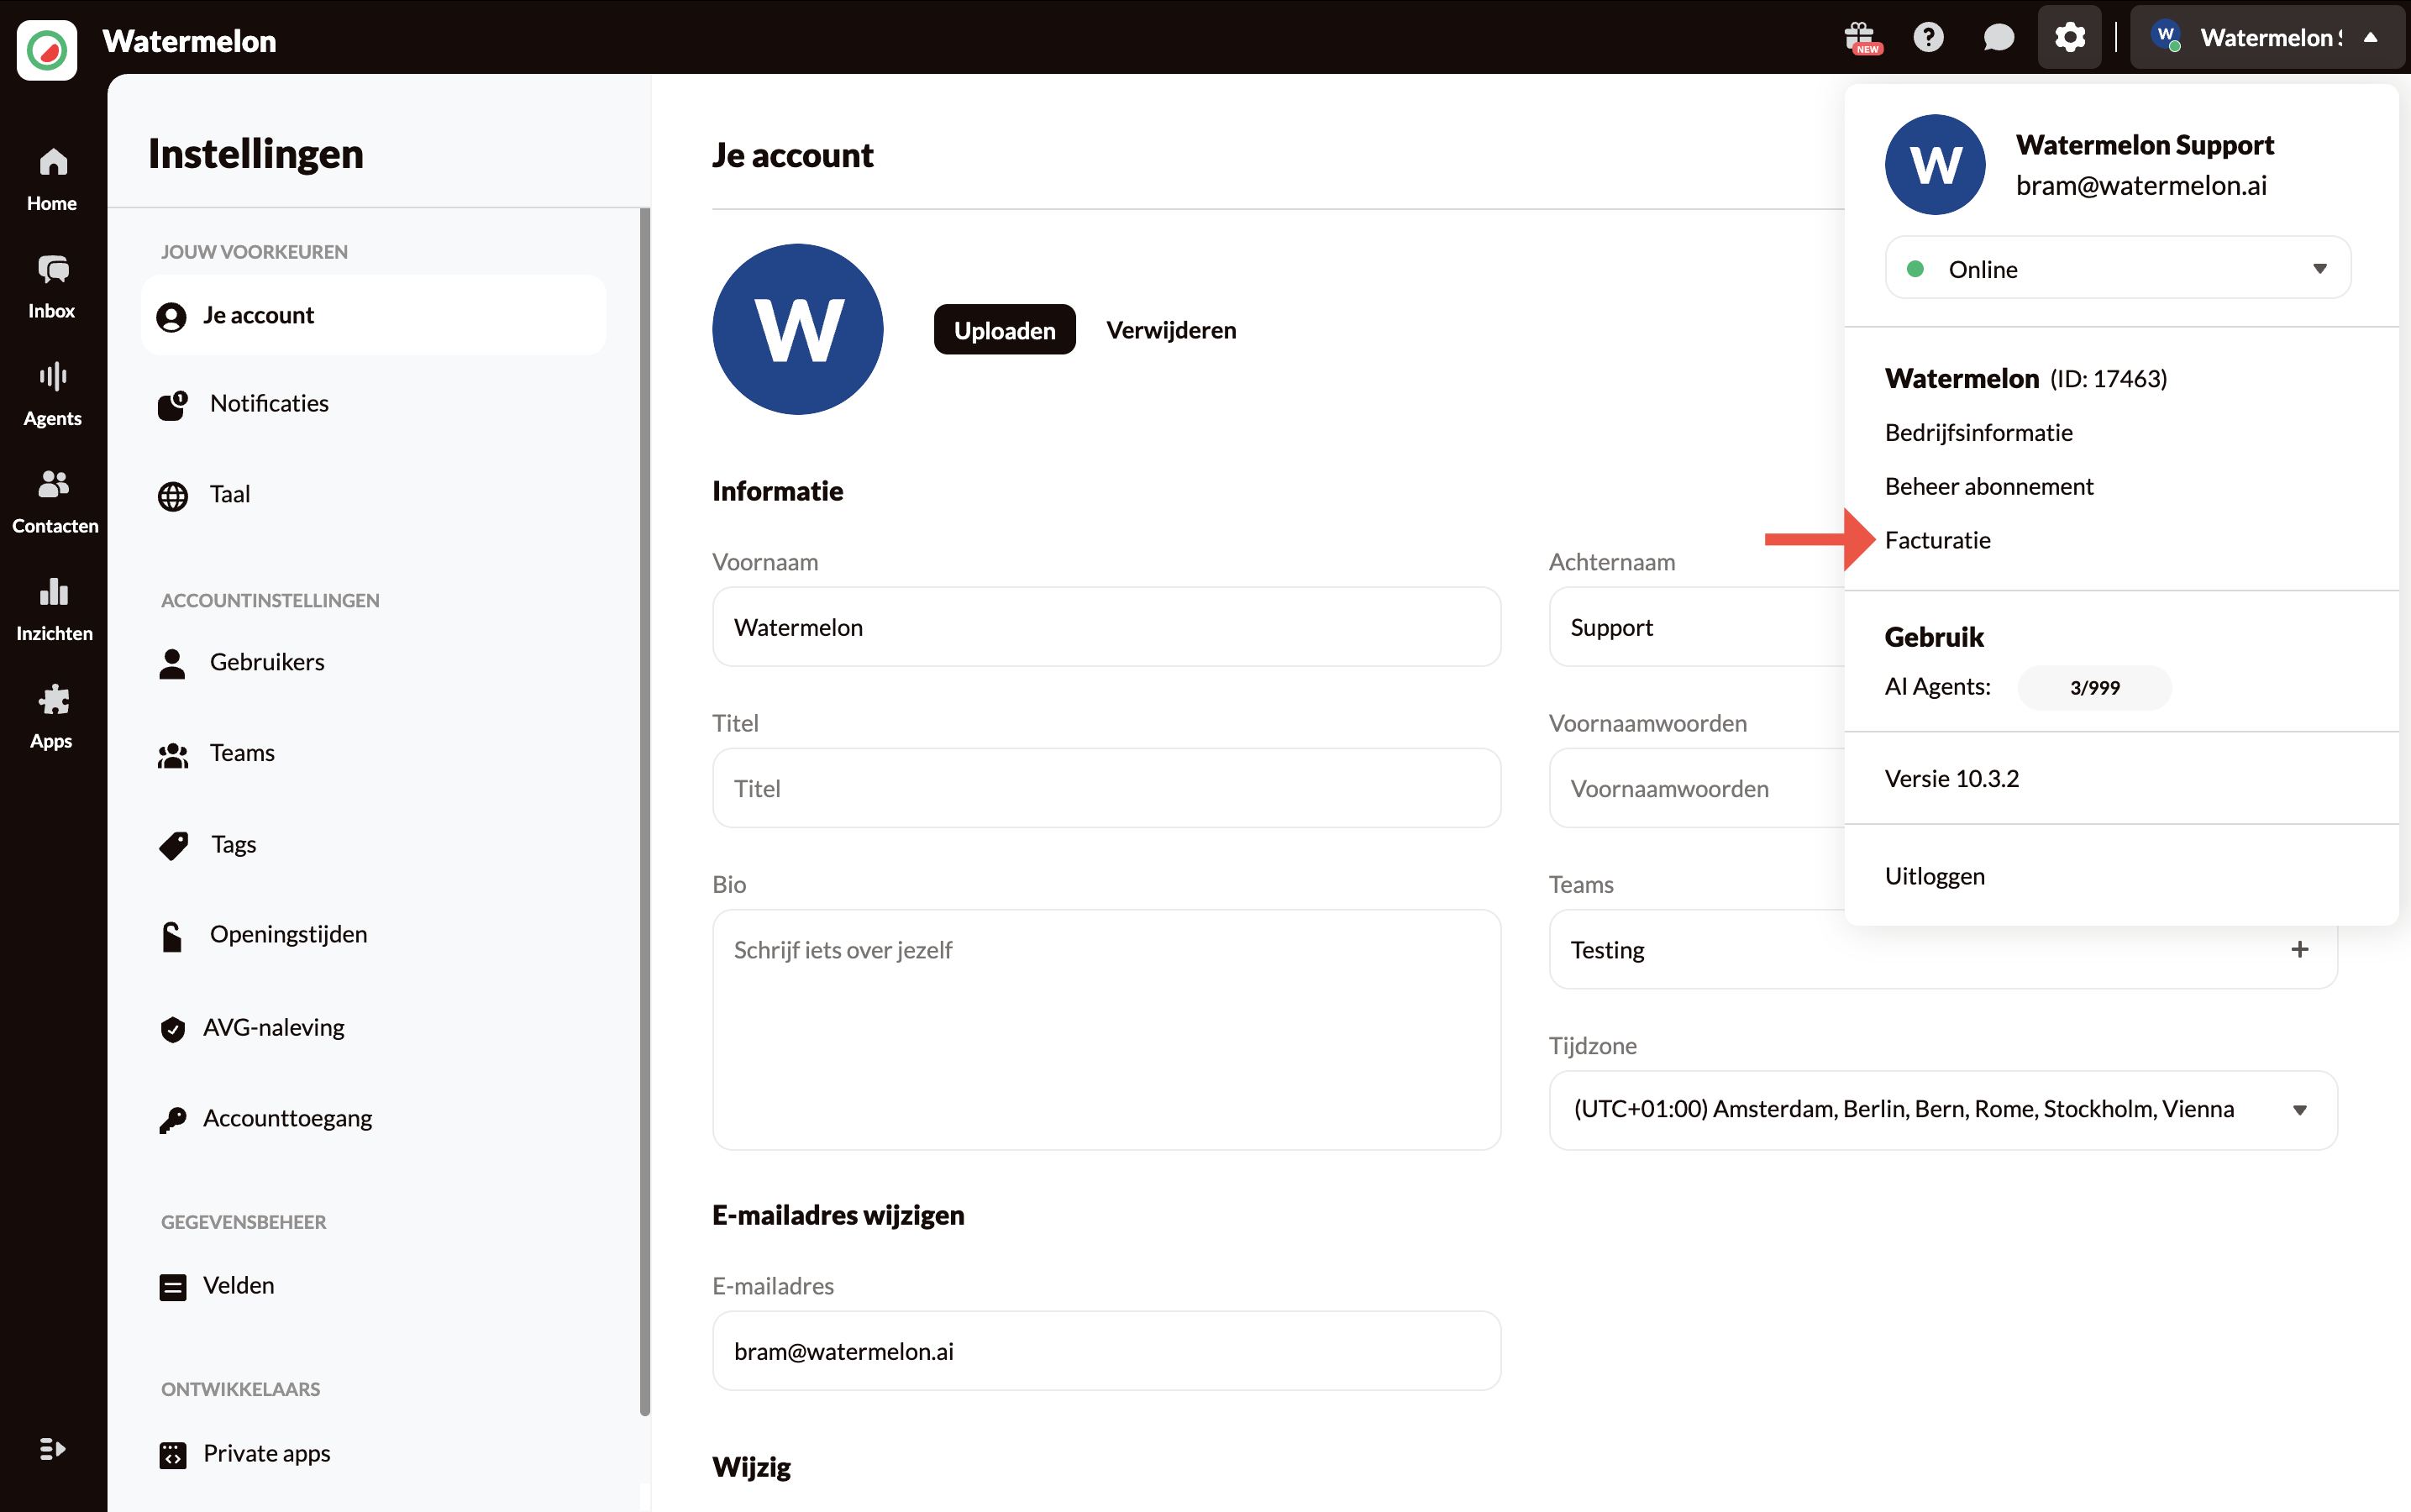Click Uitloggen to log out
Image resolution: width=2411 pixels, height=1512 pixels.
pos(1934,876)
